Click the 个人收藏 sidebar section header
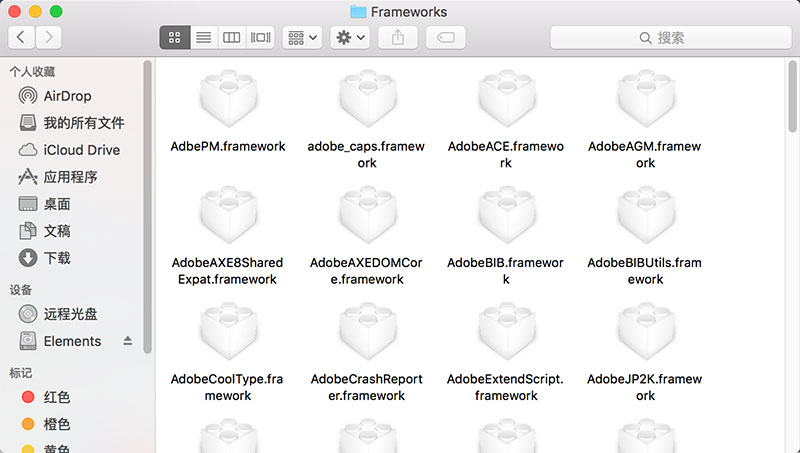Viewport: 800px width, 453px height. 32,71
